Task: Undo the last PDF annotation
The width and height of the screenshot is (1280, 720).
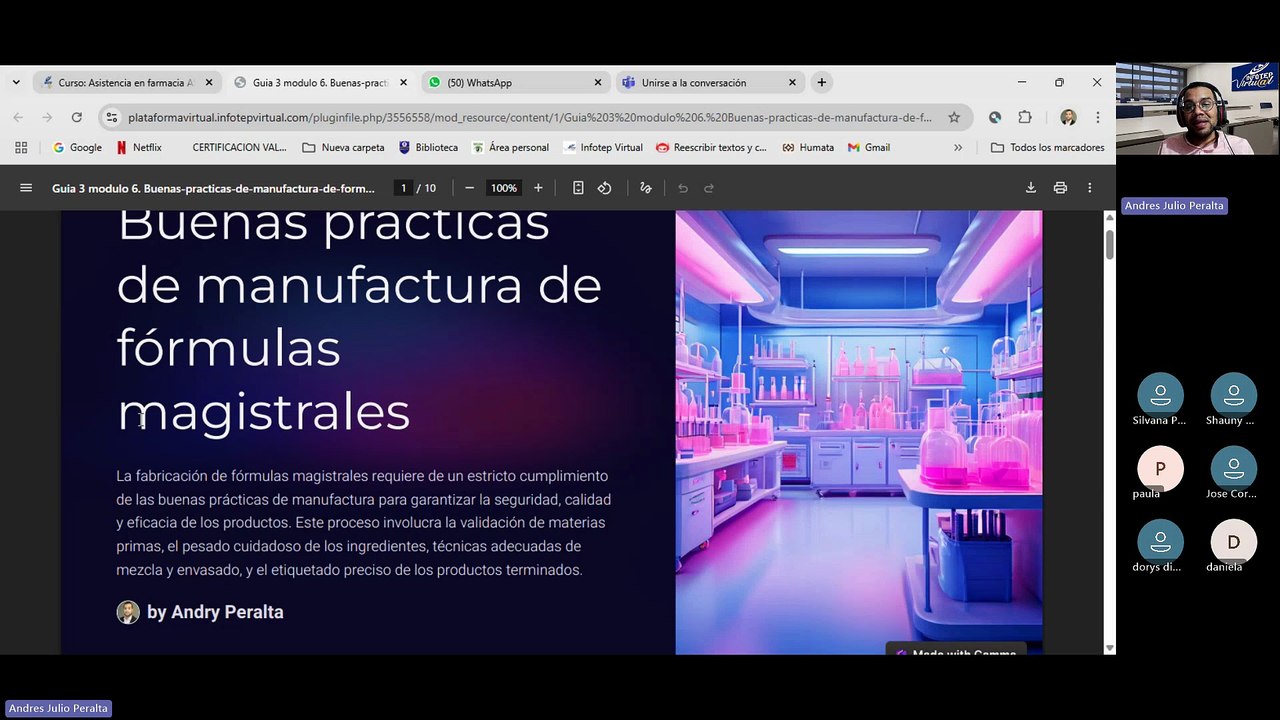Action: point(683,188)
